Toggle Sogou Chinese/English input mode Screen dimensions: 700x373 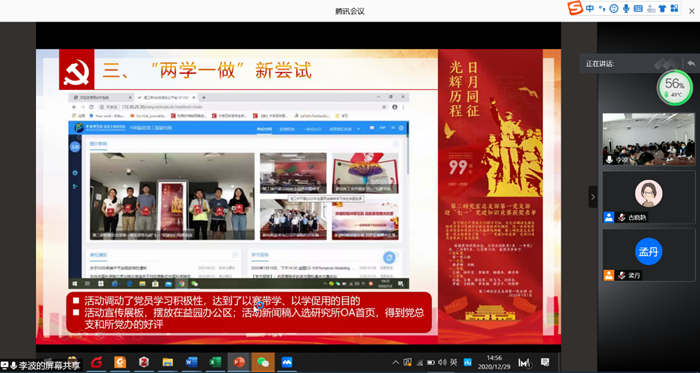590,8
